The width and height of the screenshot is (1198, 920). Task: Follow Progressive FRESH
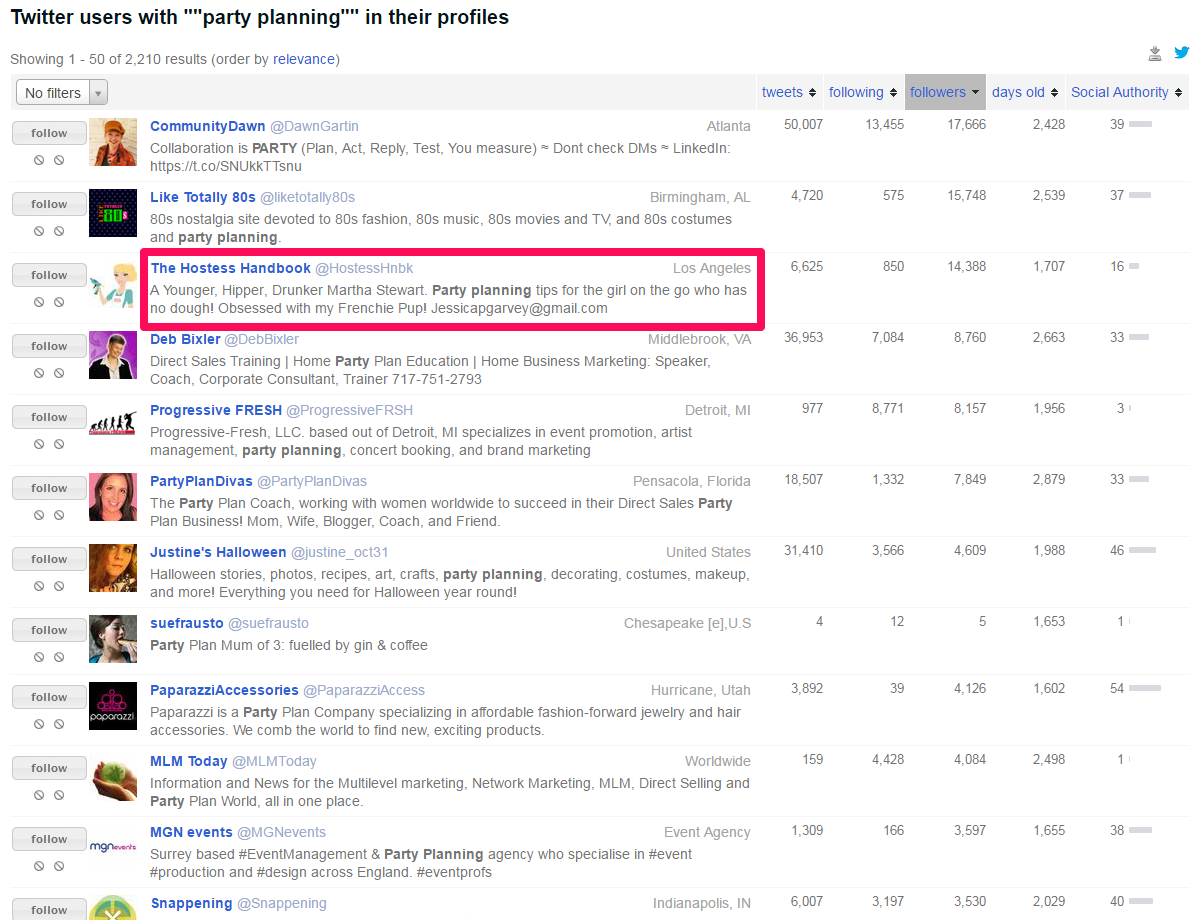click(49, 417)
